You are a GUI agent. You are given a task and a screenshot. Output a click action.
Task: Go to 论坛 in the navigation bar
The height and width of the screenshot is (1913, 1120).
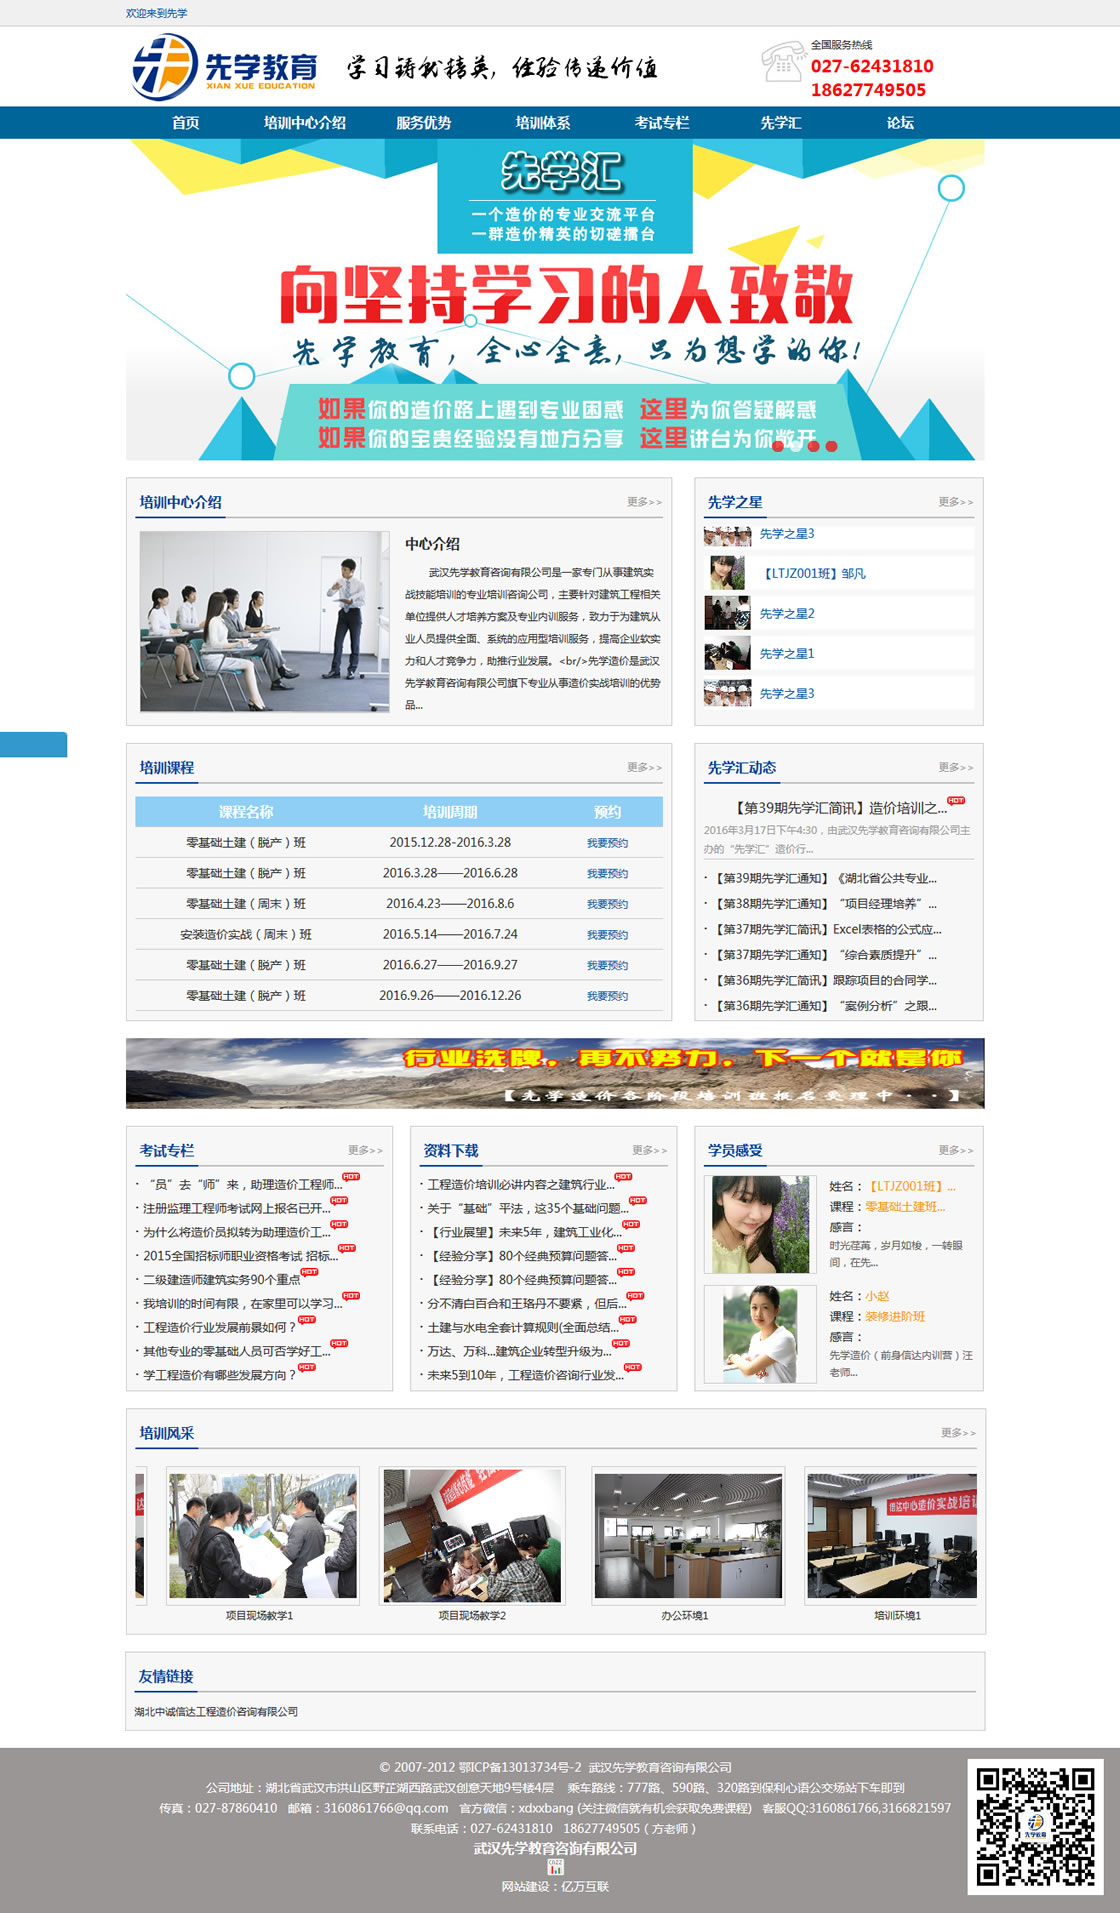(x=900, y=123)
